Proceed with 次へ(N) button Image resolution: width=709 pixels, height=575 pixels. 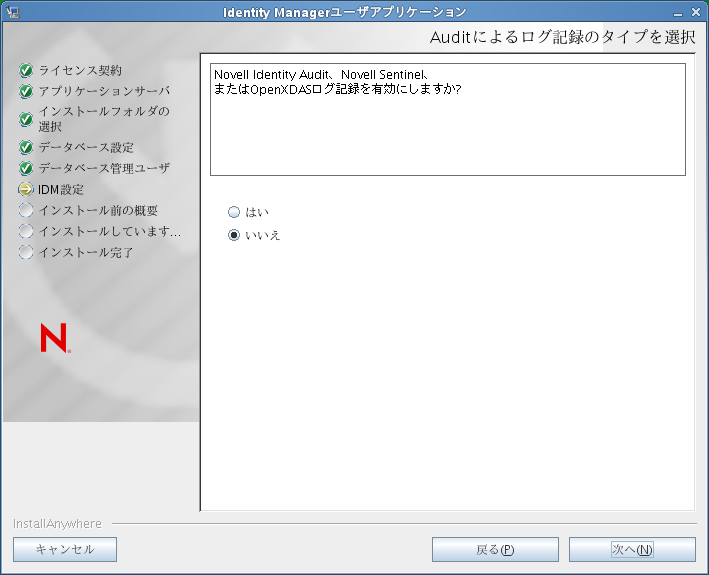click(632, 549)
